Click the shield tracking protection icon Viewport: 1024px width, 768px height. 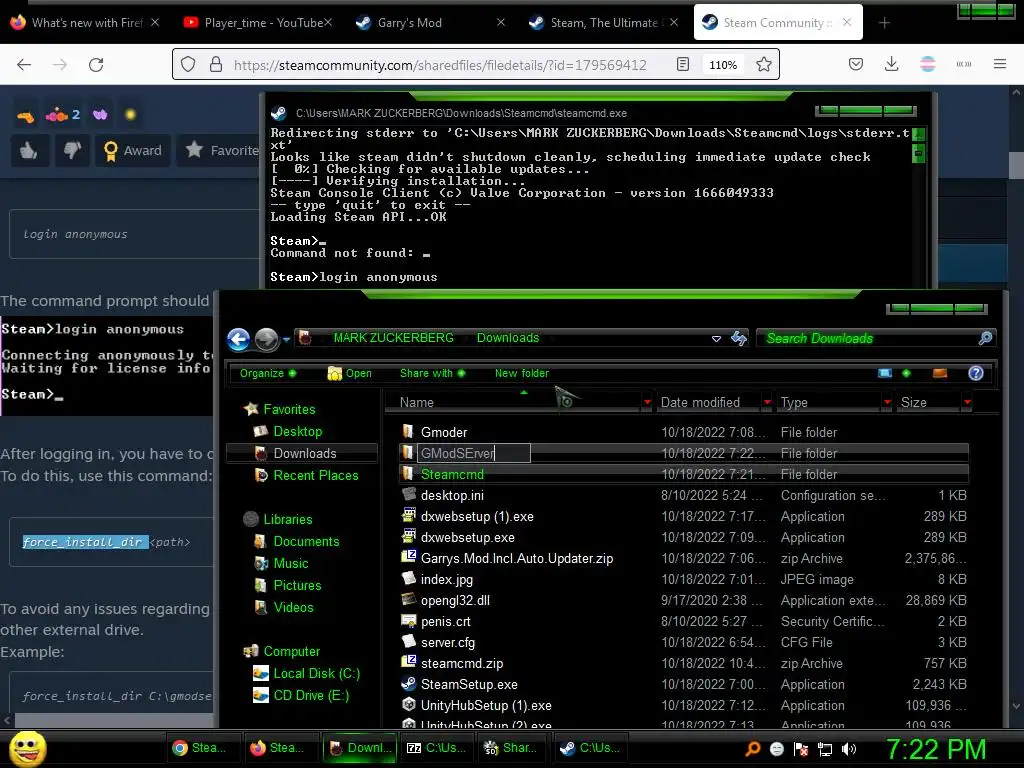188,64
